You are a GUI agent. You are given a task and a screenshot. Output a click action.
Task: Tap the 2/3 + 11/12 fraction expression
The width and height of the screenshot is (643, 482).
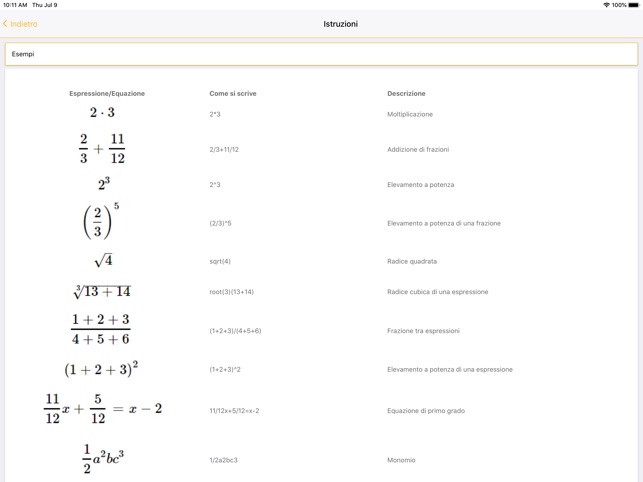(x=102, y=148)
